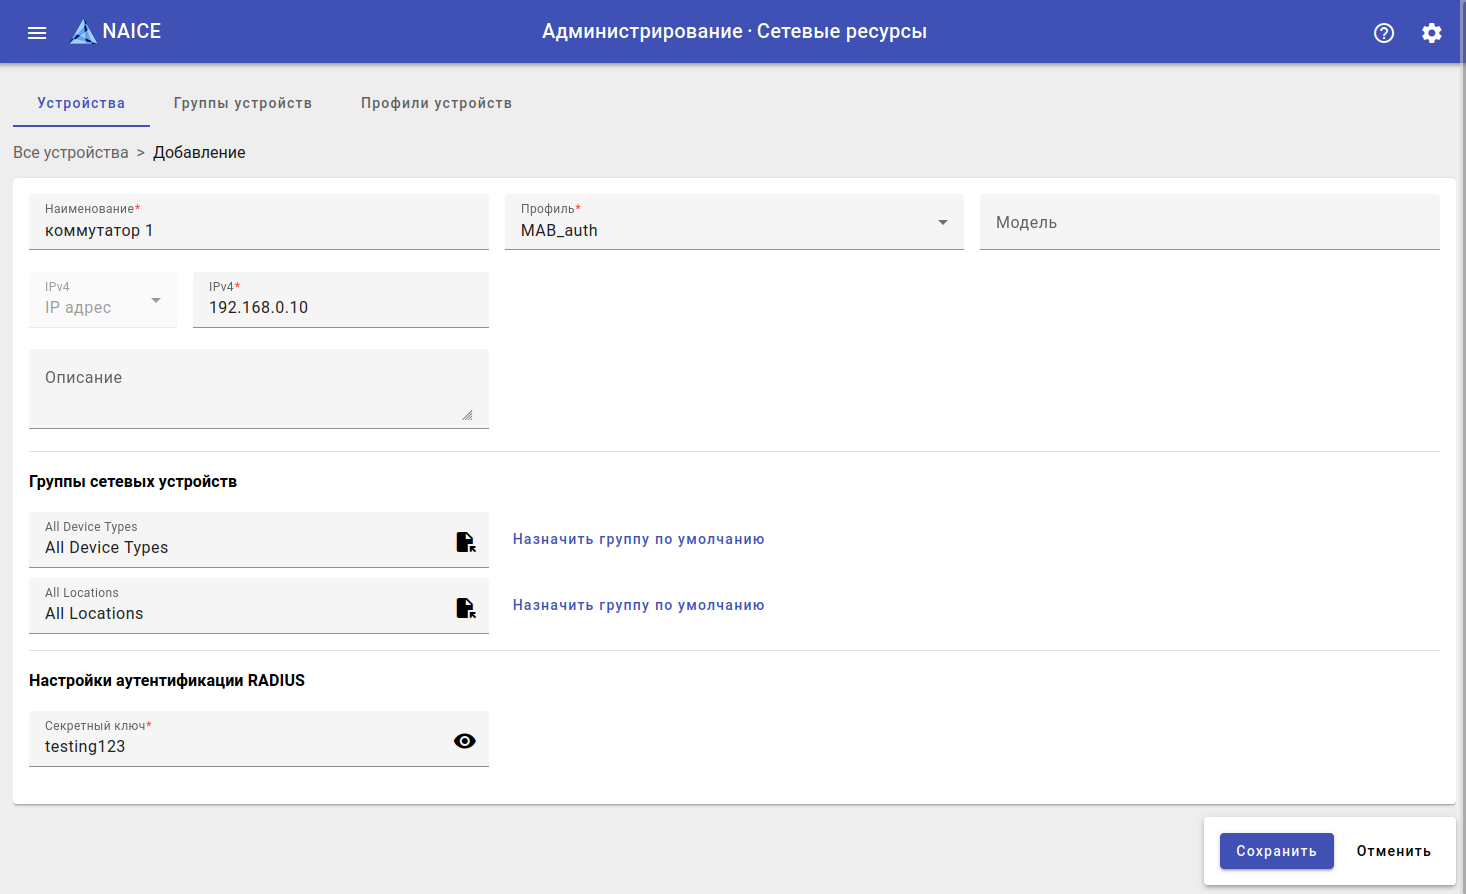1466x894 pixels.
Task: Toggle secret key visibility eye icon
Action: (x=465, y=741)
